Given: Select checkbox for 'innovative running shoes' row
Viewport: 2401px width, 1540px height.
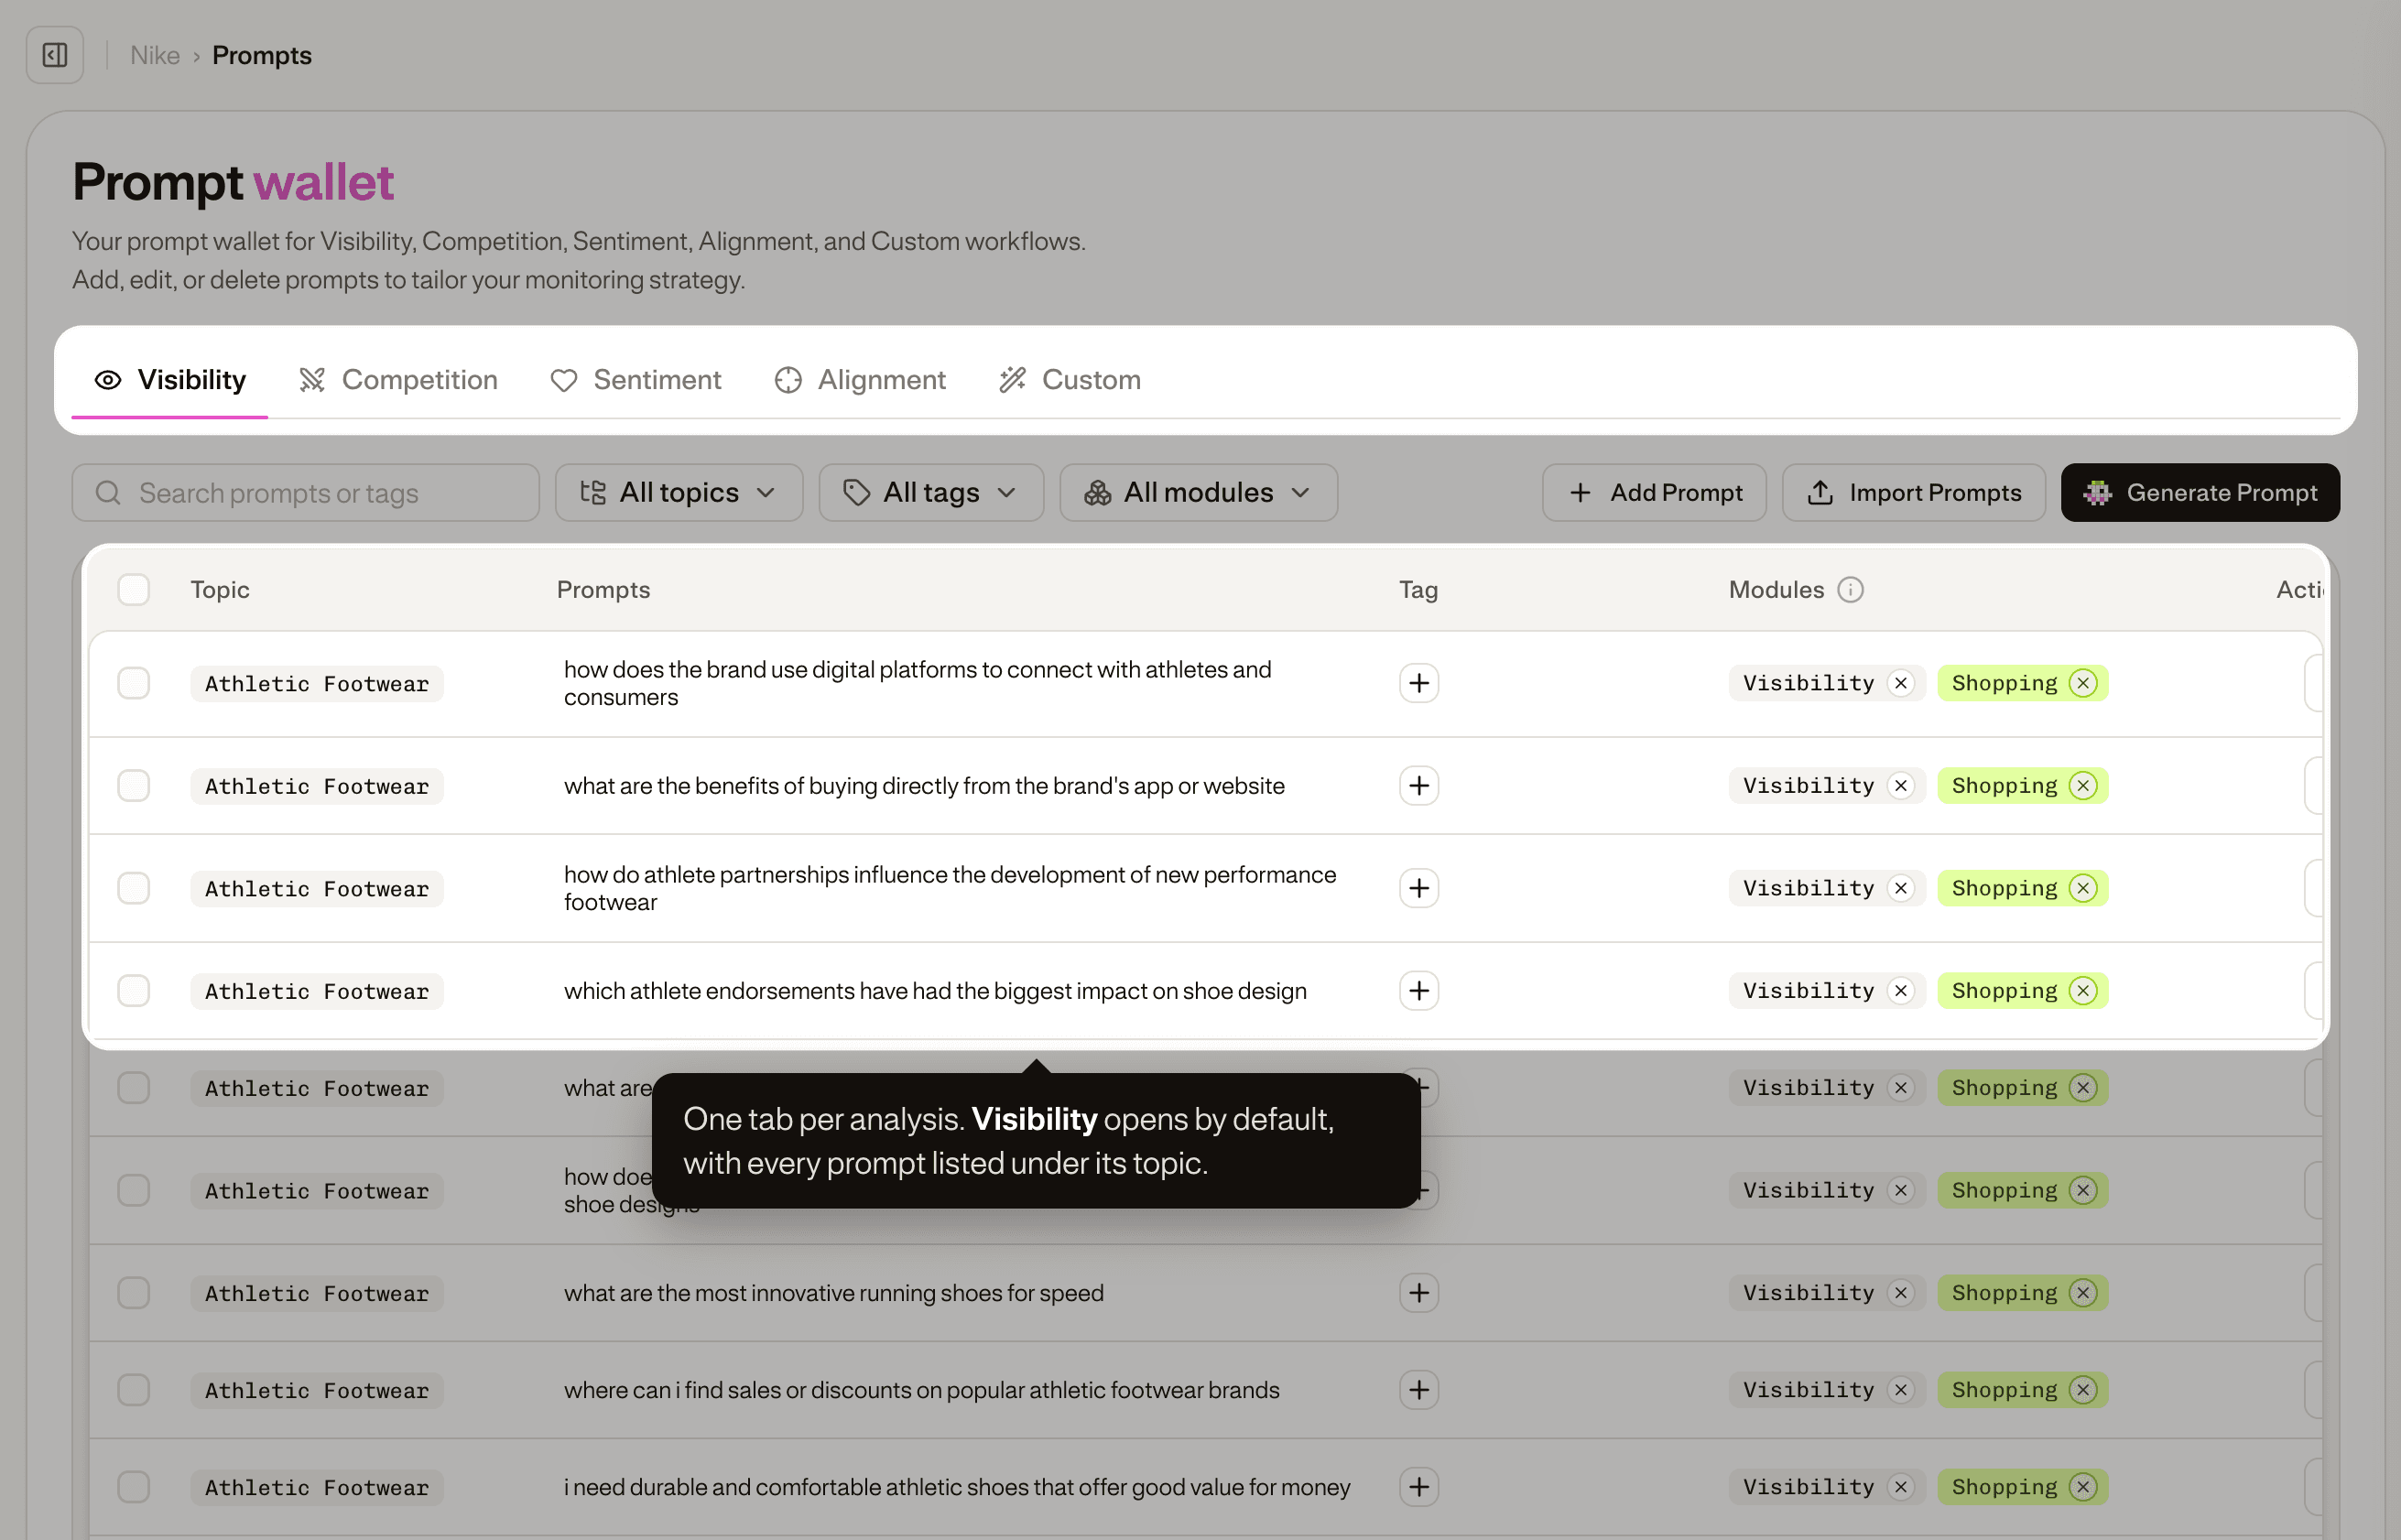Looking at the screenshot, I should pos(134,1293).
